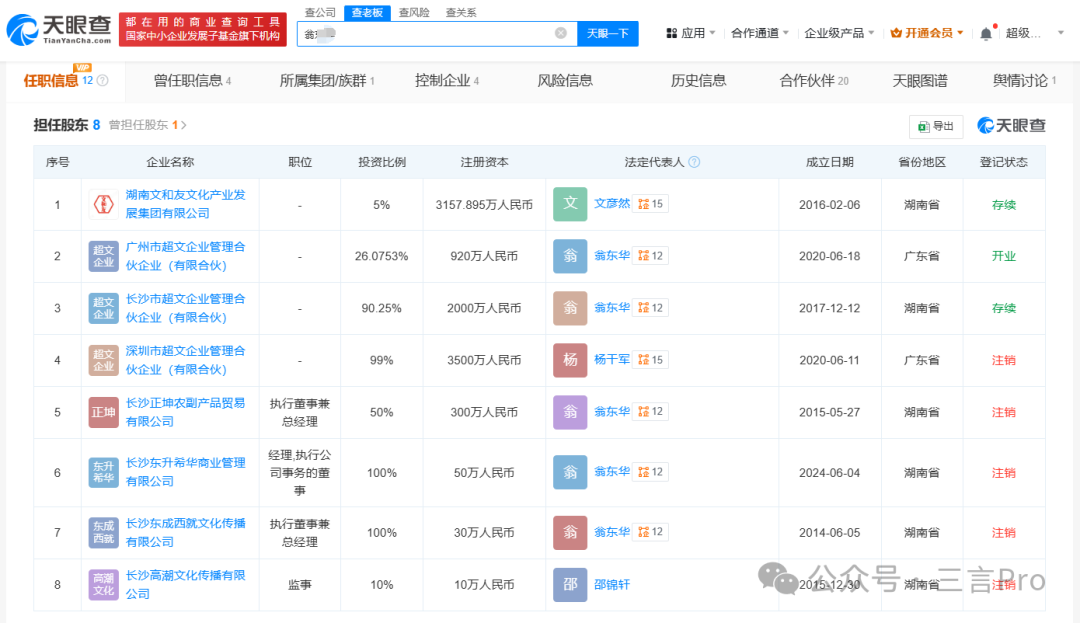The width and height of the screenshot is (1080, 623).
Task: Click the 15 badge beside 杨干军
Action: click(650, 360)
